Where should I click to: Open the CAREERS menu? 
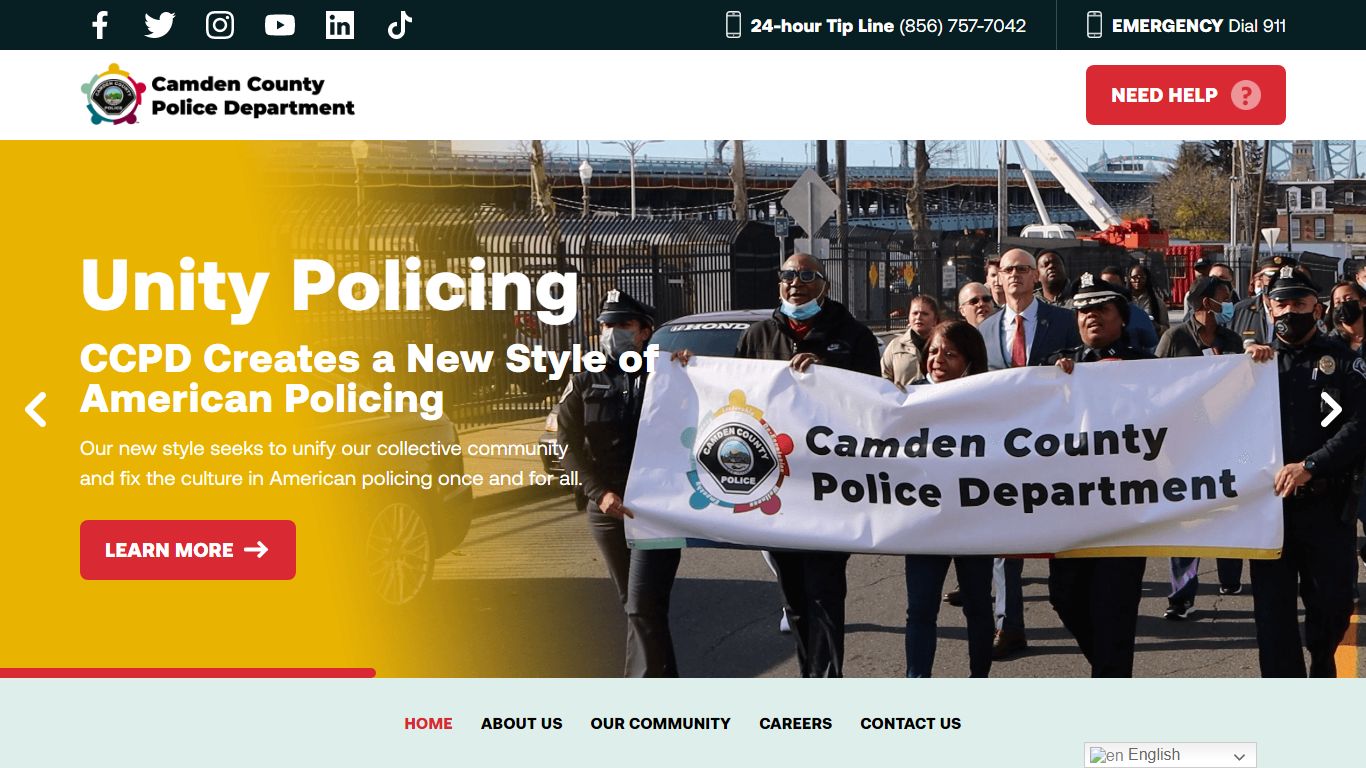pos(796,723)
